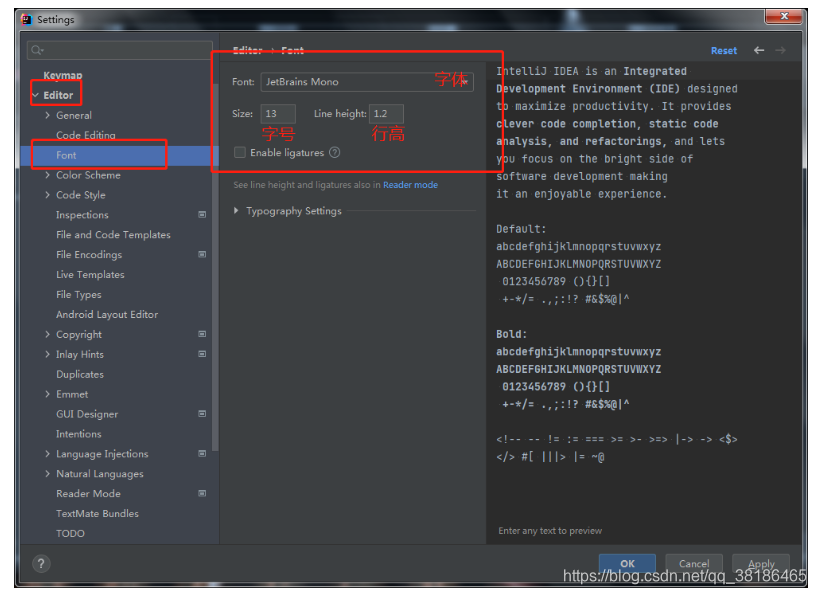Viewport: 817px width, 595px height.
Task: Collapse the Editor tree node
Action: (35, 95)
